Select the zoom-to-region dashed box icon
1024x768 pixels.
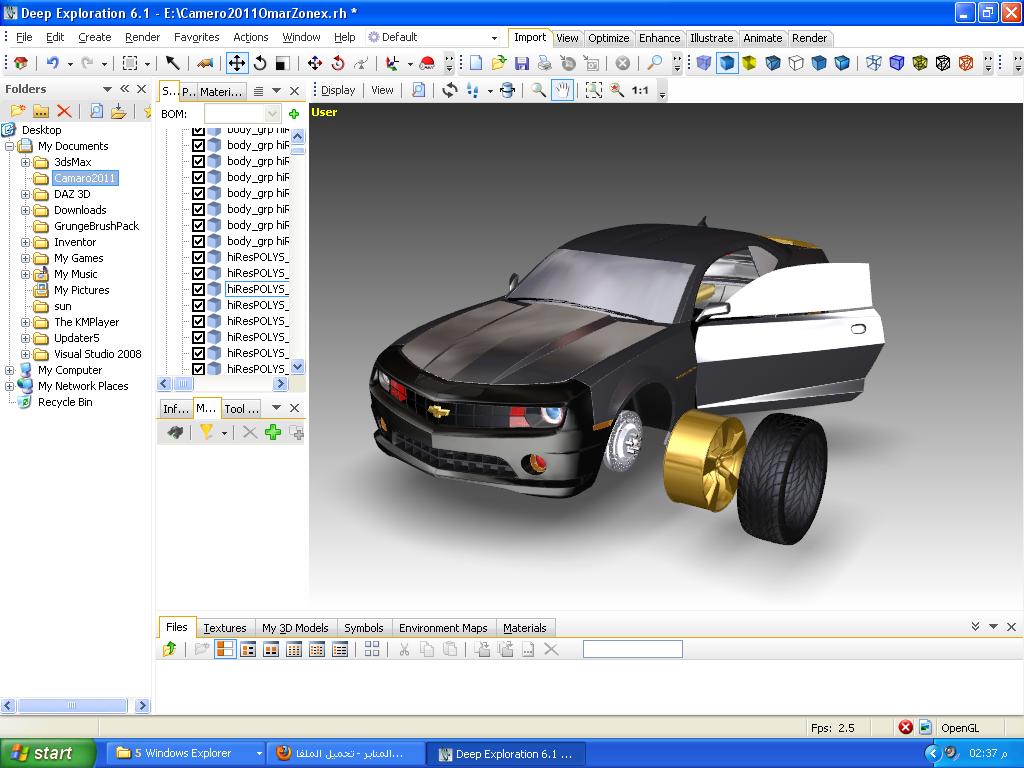tap(594, 90)
